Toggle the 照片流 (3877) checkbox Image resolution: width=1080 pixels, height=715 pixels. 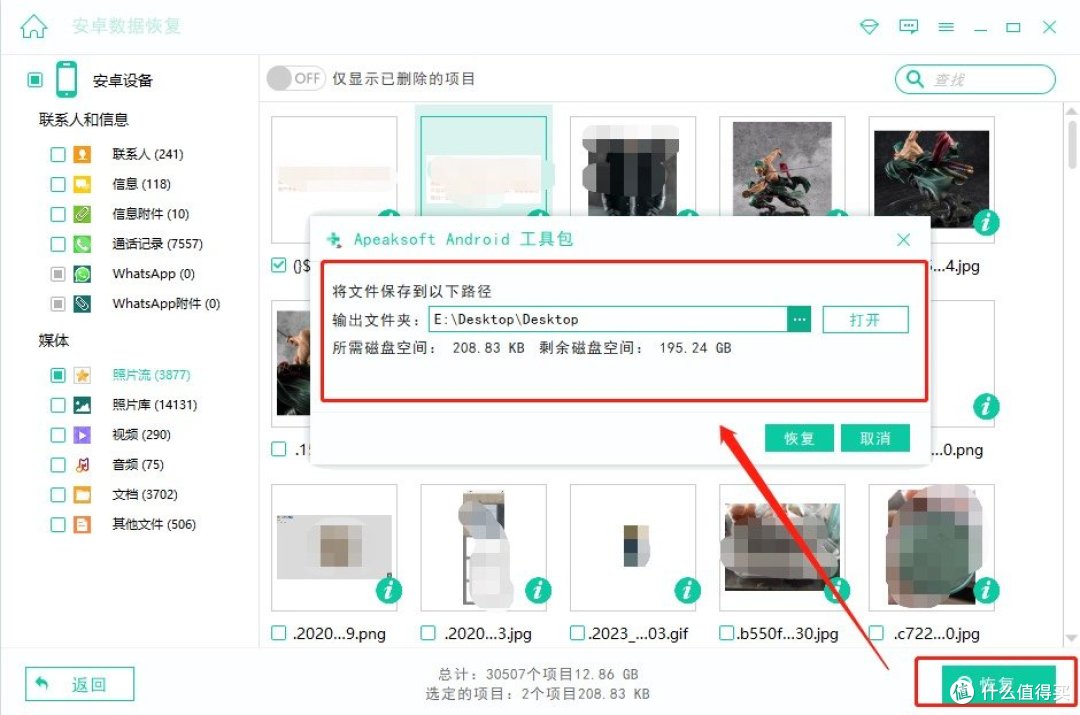[x=58, y=375]
